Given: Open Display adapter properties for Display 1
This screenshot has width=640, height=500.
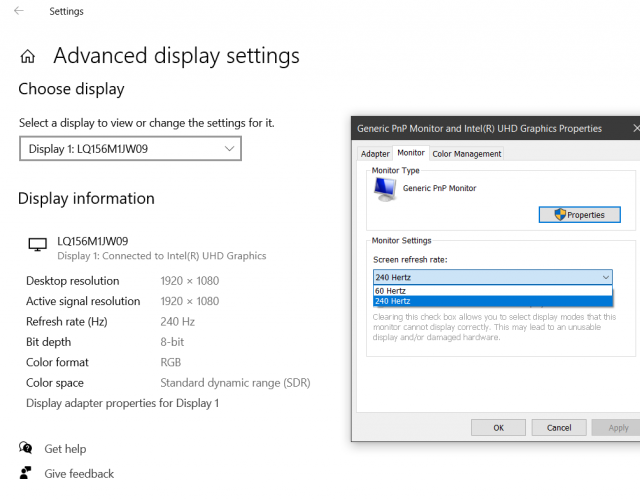Looking at the screenshot, I should (122, 403).
